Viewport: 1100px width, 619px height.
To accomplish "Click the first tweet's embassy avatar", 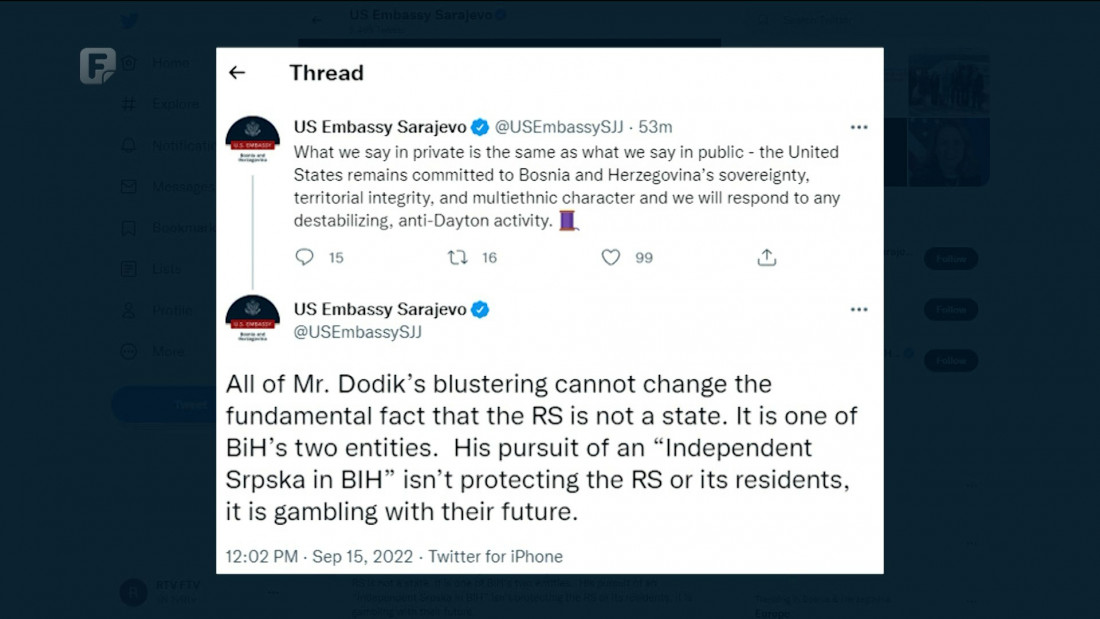I will [252, 140].
